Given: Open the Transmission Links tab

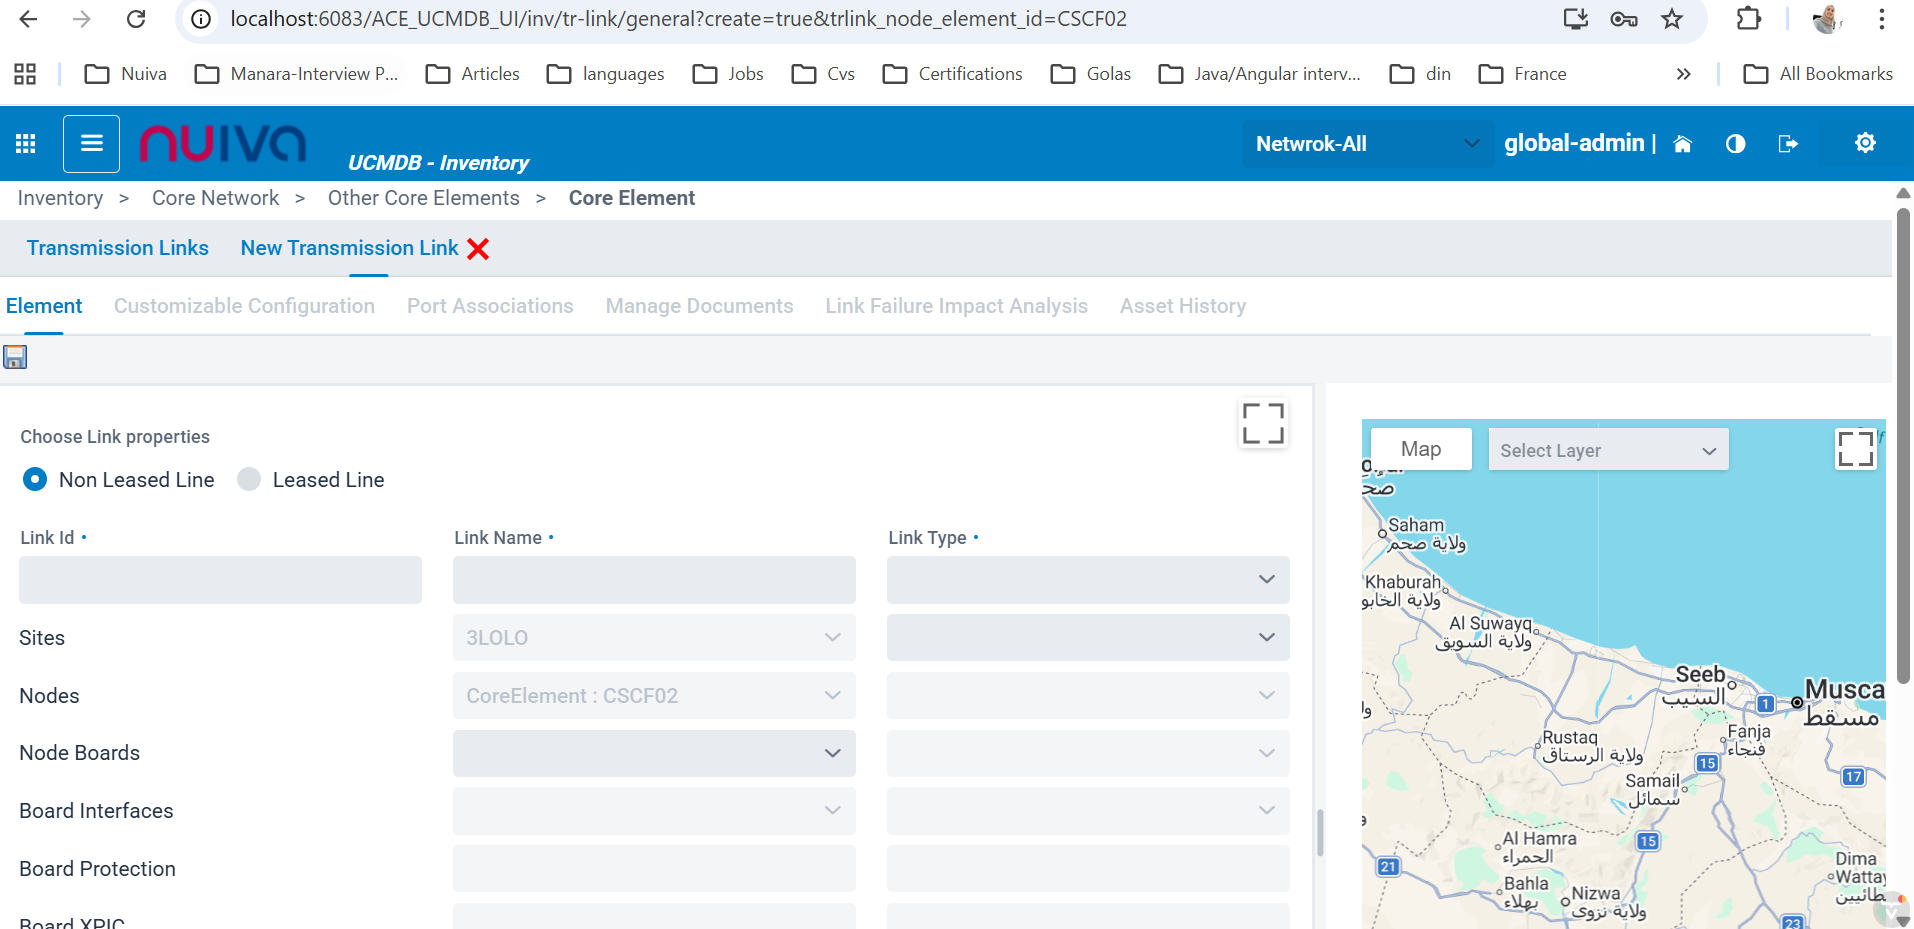Looking at the screenshot, I should (118, 248).
